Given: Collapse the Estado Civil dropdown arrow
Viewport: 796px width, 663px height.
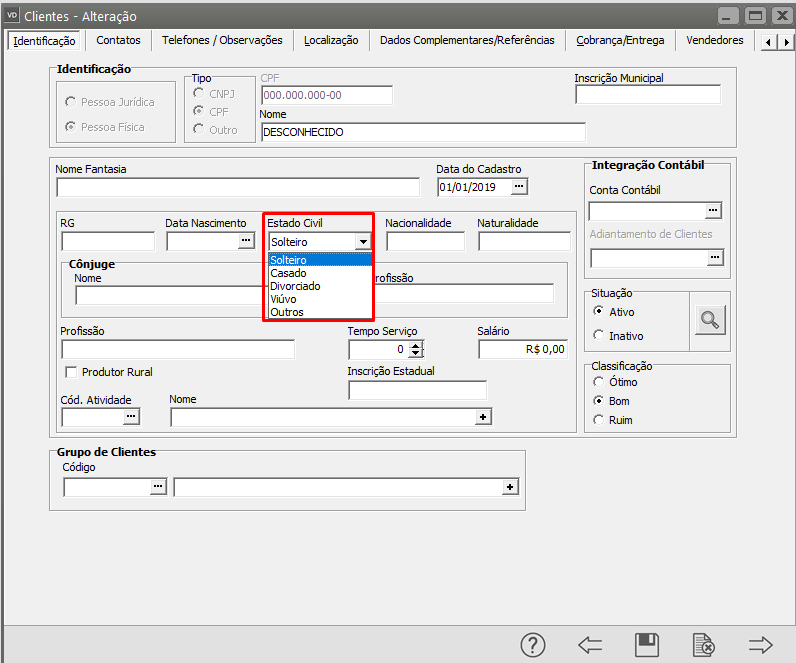Looking at the screenshot, I should coord(362,242).
